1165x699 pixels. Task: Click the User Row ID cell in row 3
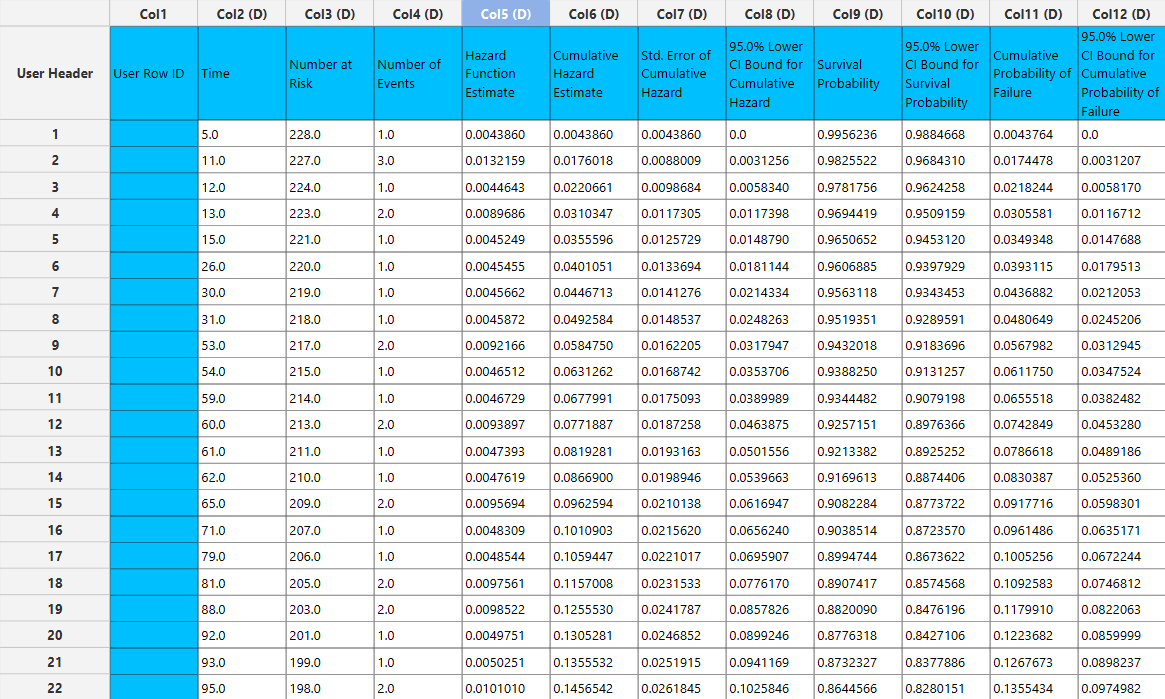coord(154,187)
